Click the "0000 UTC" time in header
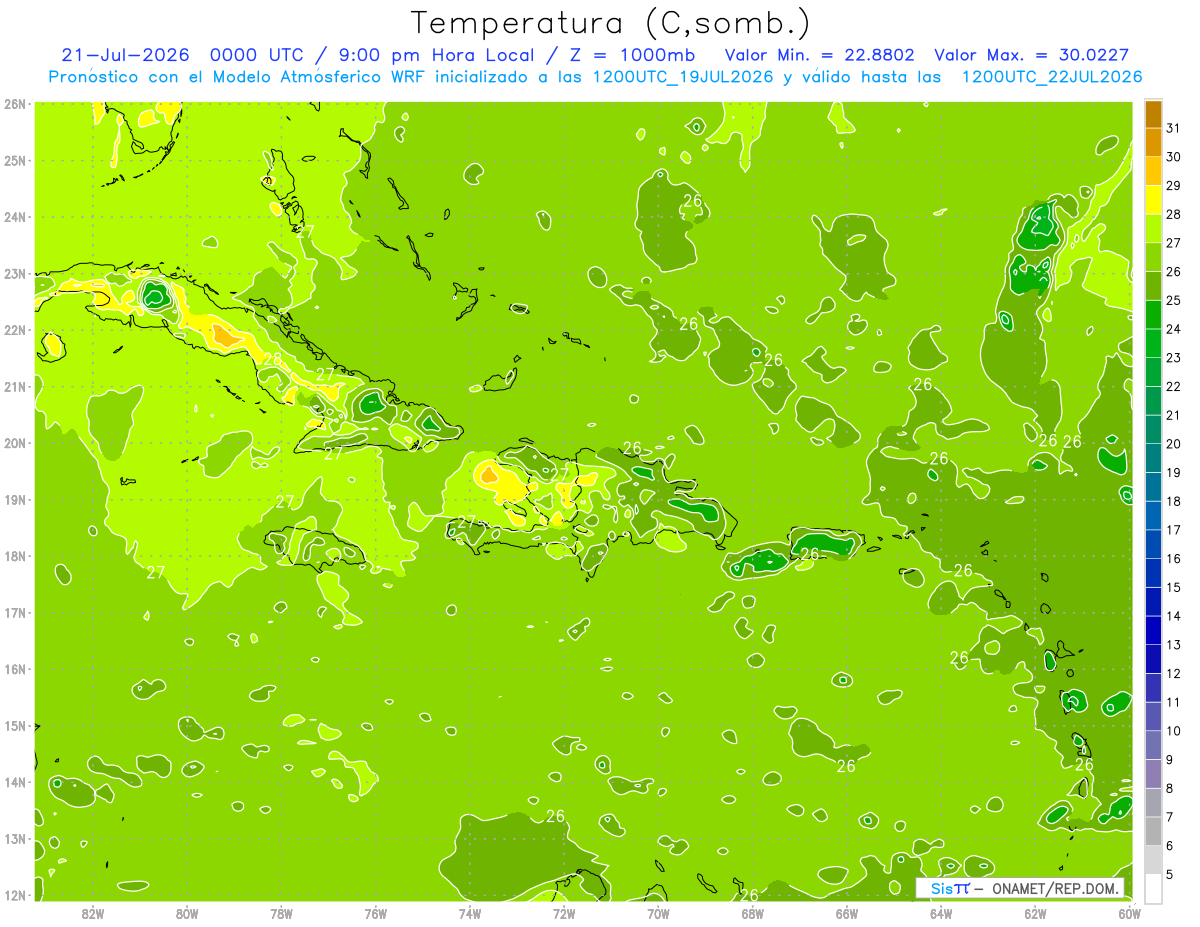The image size is (1200, 927). [x=257, y=55]
